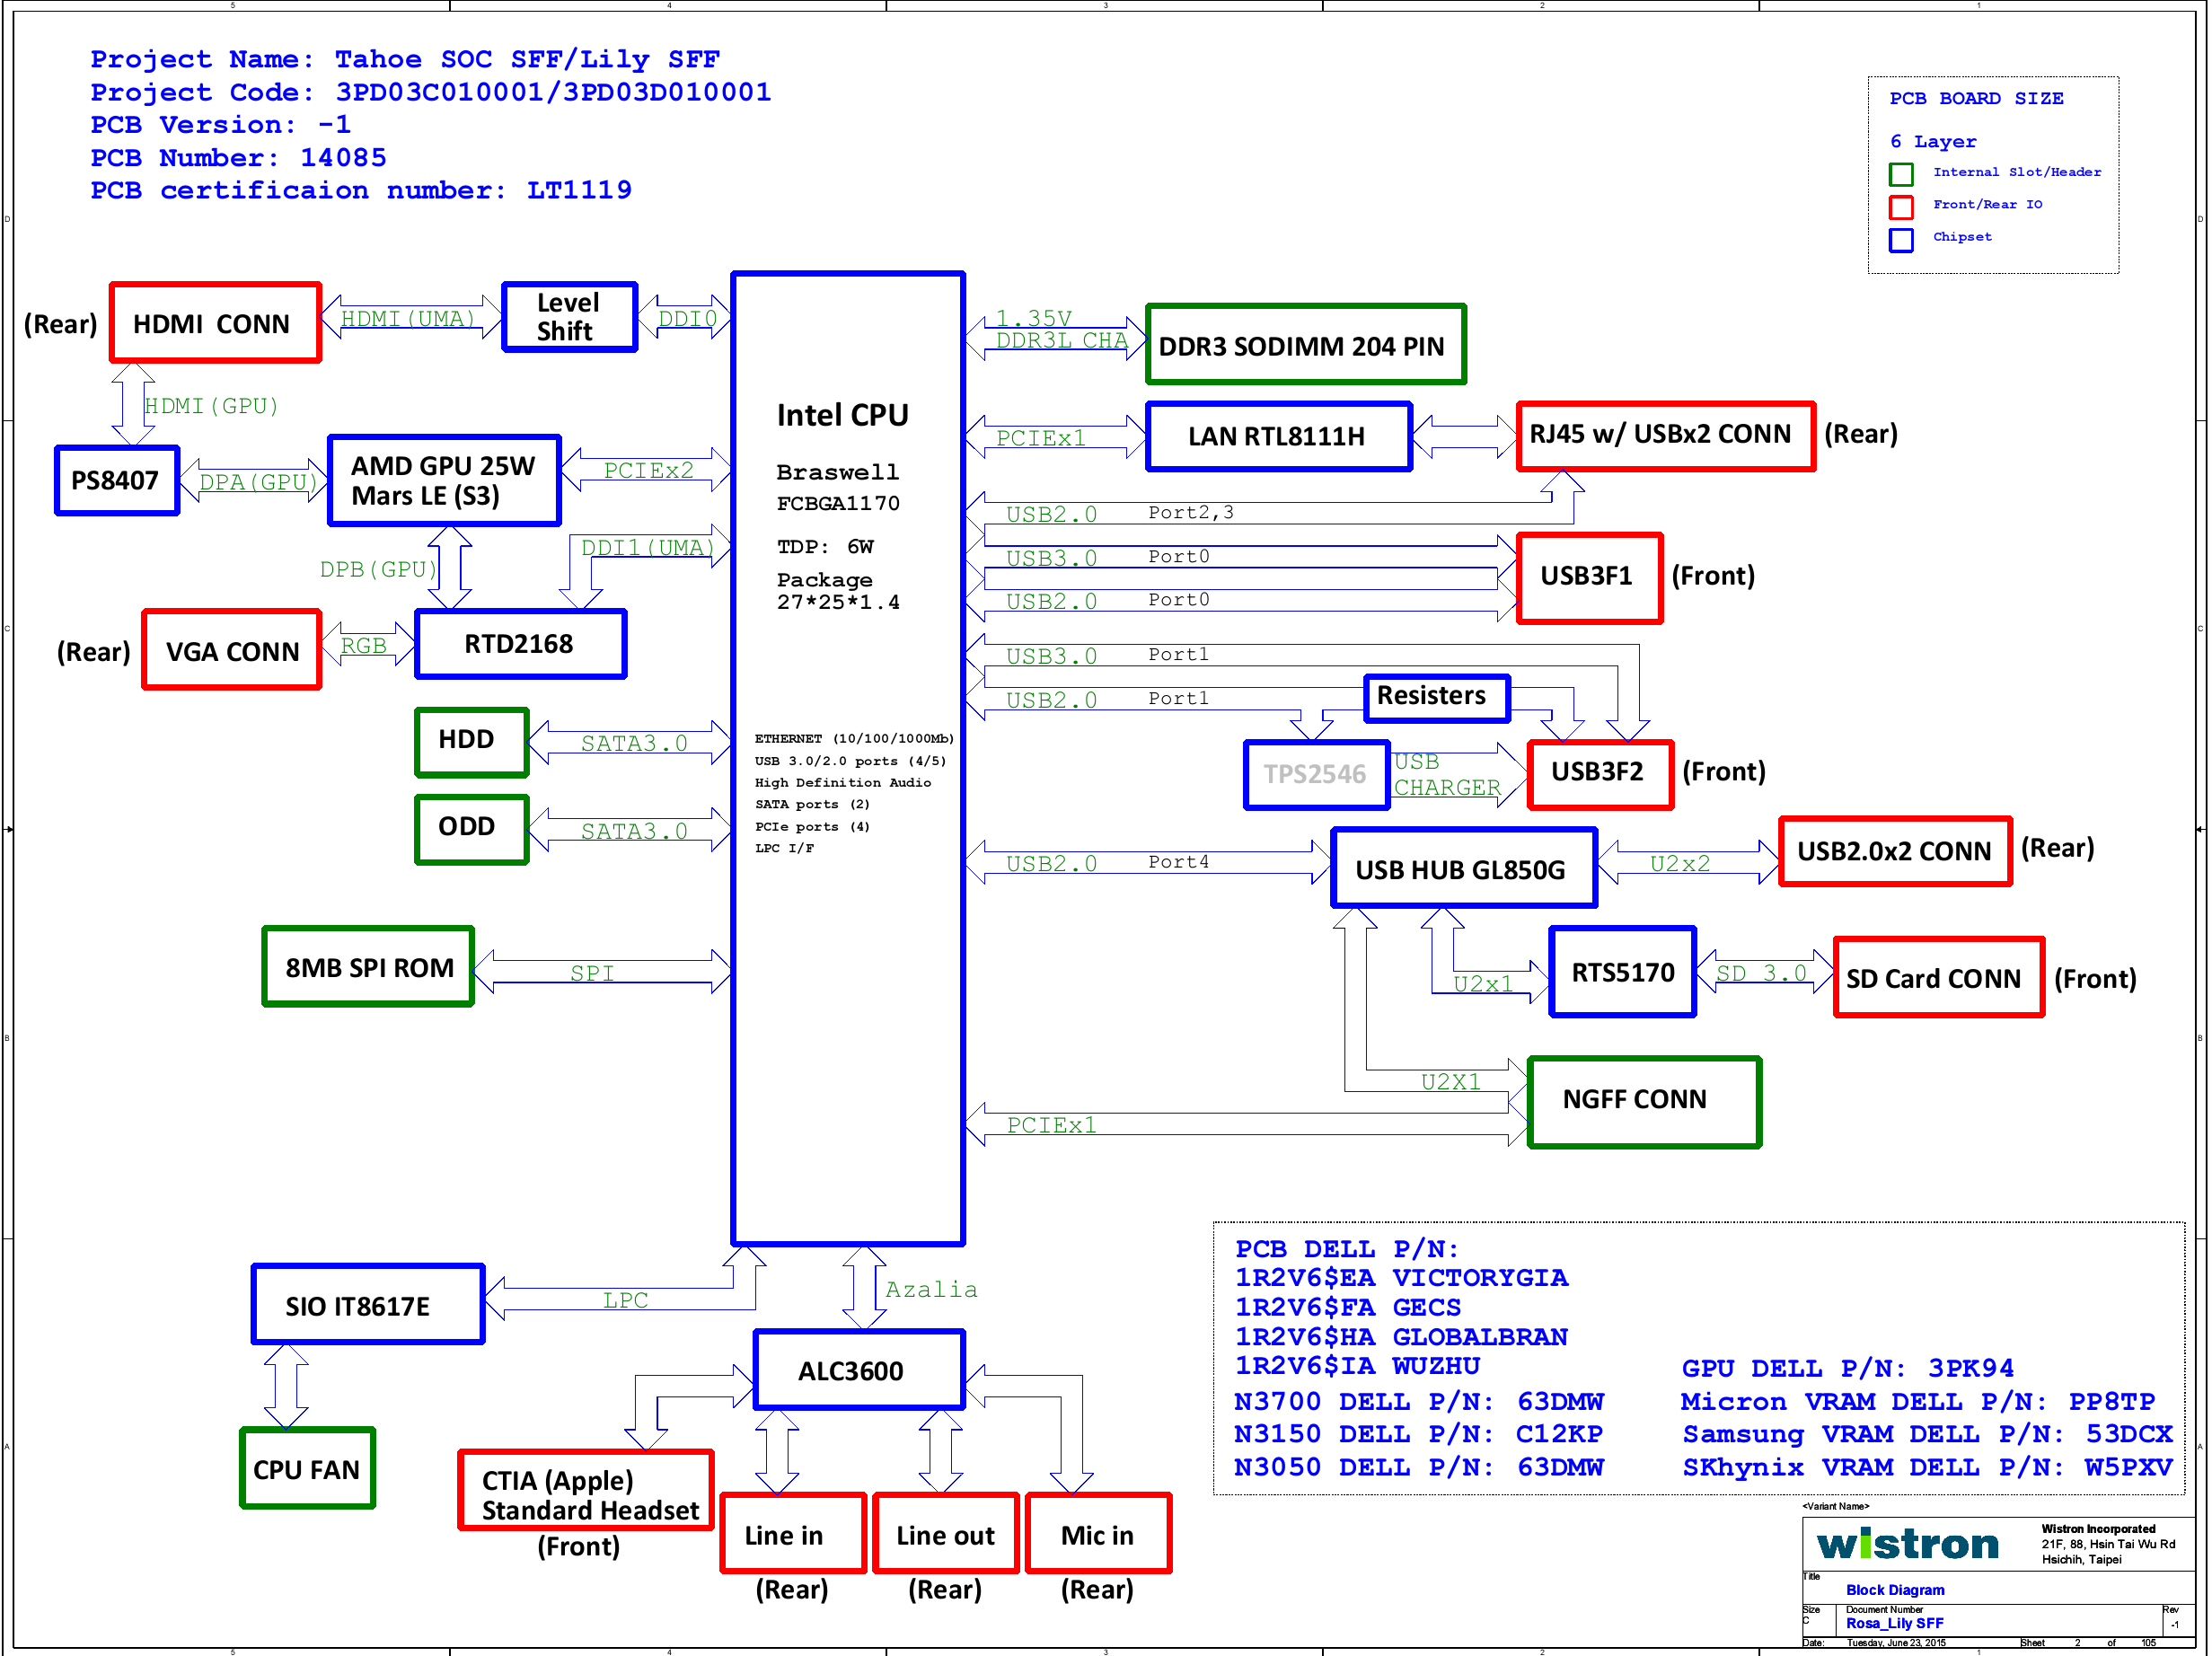2212x1656 pixels.
Task: Click the Port4 USB label
Action: pos(1178,861)
